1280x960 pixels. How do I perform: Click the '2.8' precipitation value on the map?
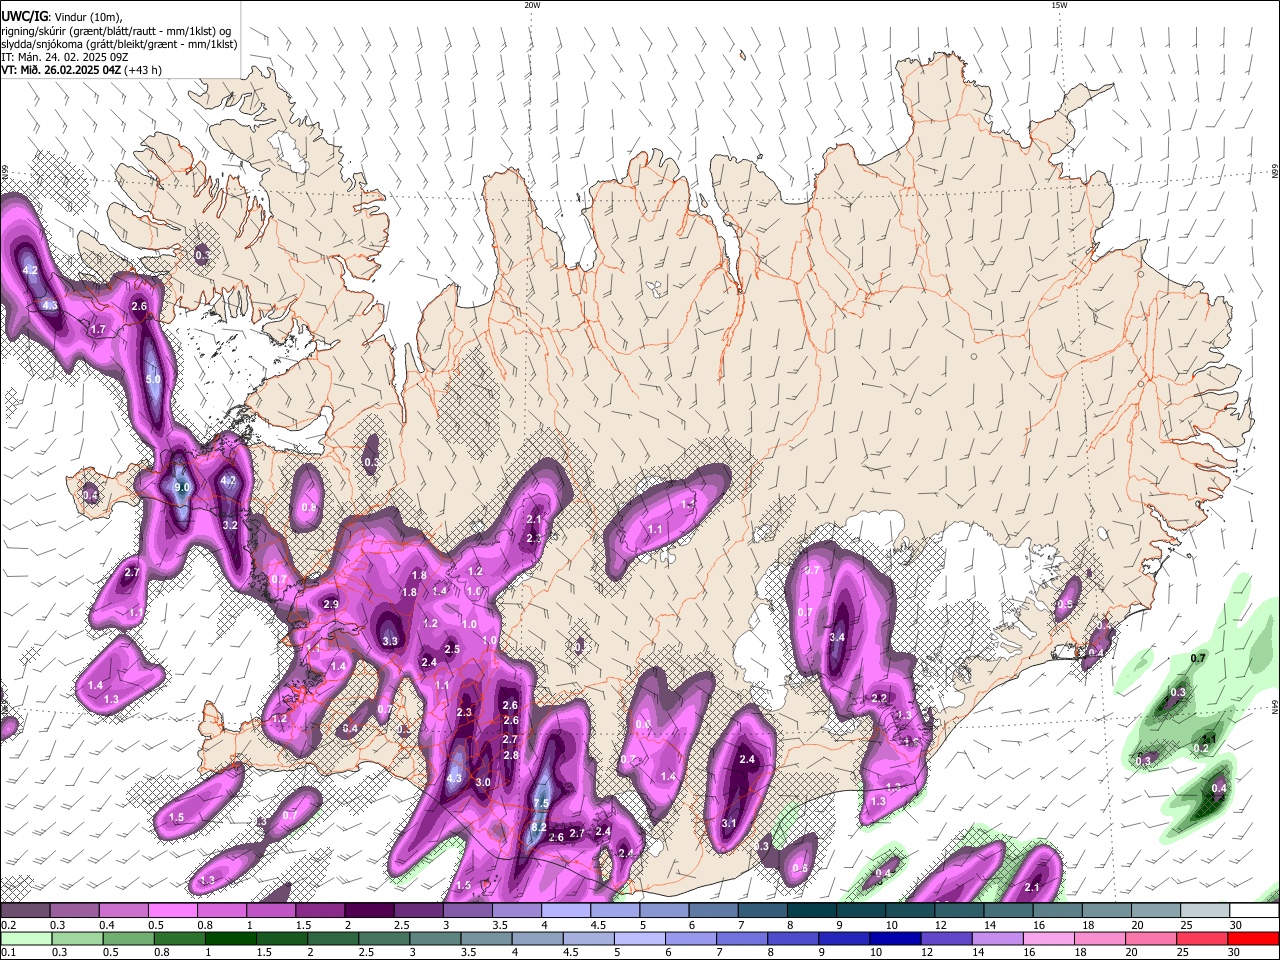[511, 755]
